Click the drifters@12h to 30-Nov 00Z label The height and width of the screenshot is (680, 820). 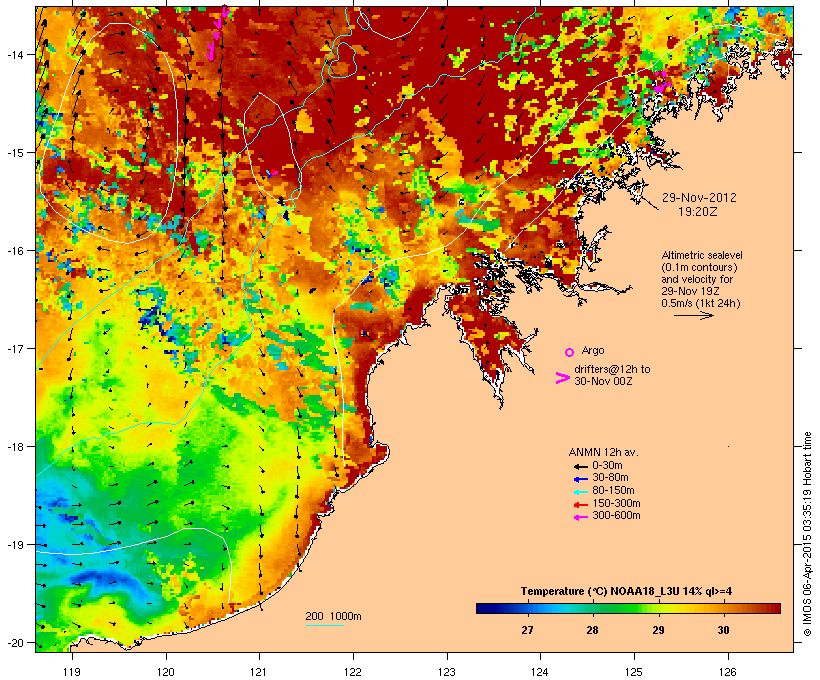pyautogui.click(x=612, y=375)
